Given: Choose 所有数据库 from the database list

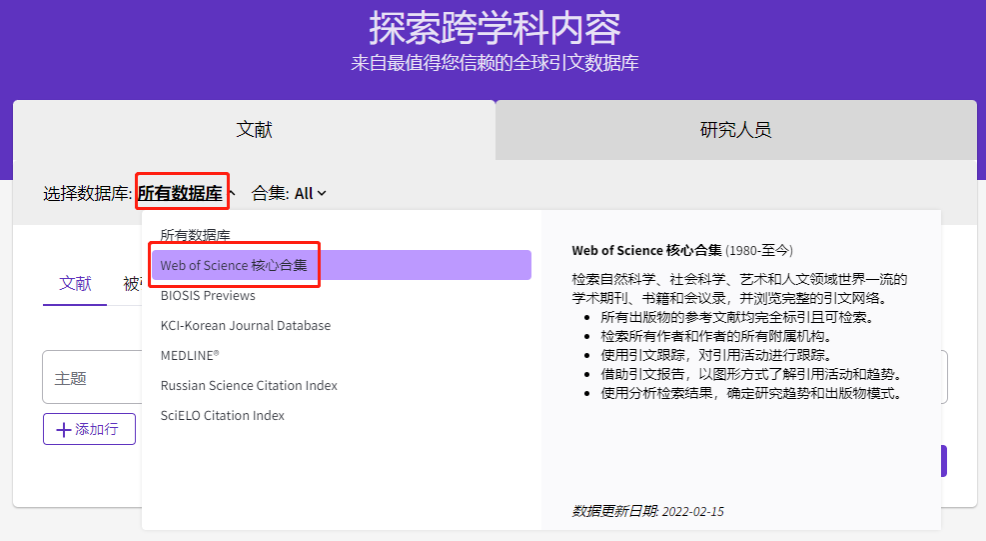Looking at the screenshot, I should point(195,236).
